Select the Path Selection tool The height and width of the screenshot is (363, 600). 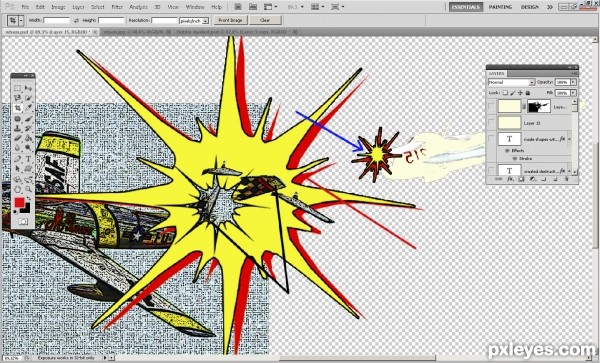18,168
